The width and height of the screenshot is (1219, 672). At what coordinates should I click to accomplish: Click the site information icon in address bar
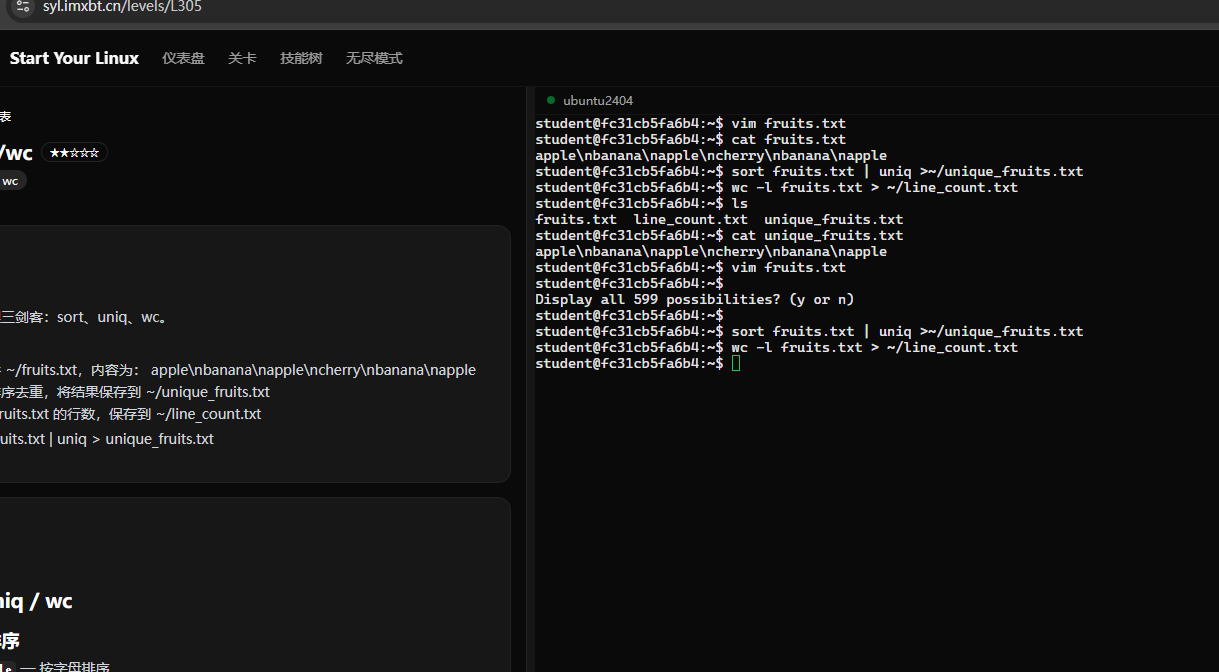point(24,6)
